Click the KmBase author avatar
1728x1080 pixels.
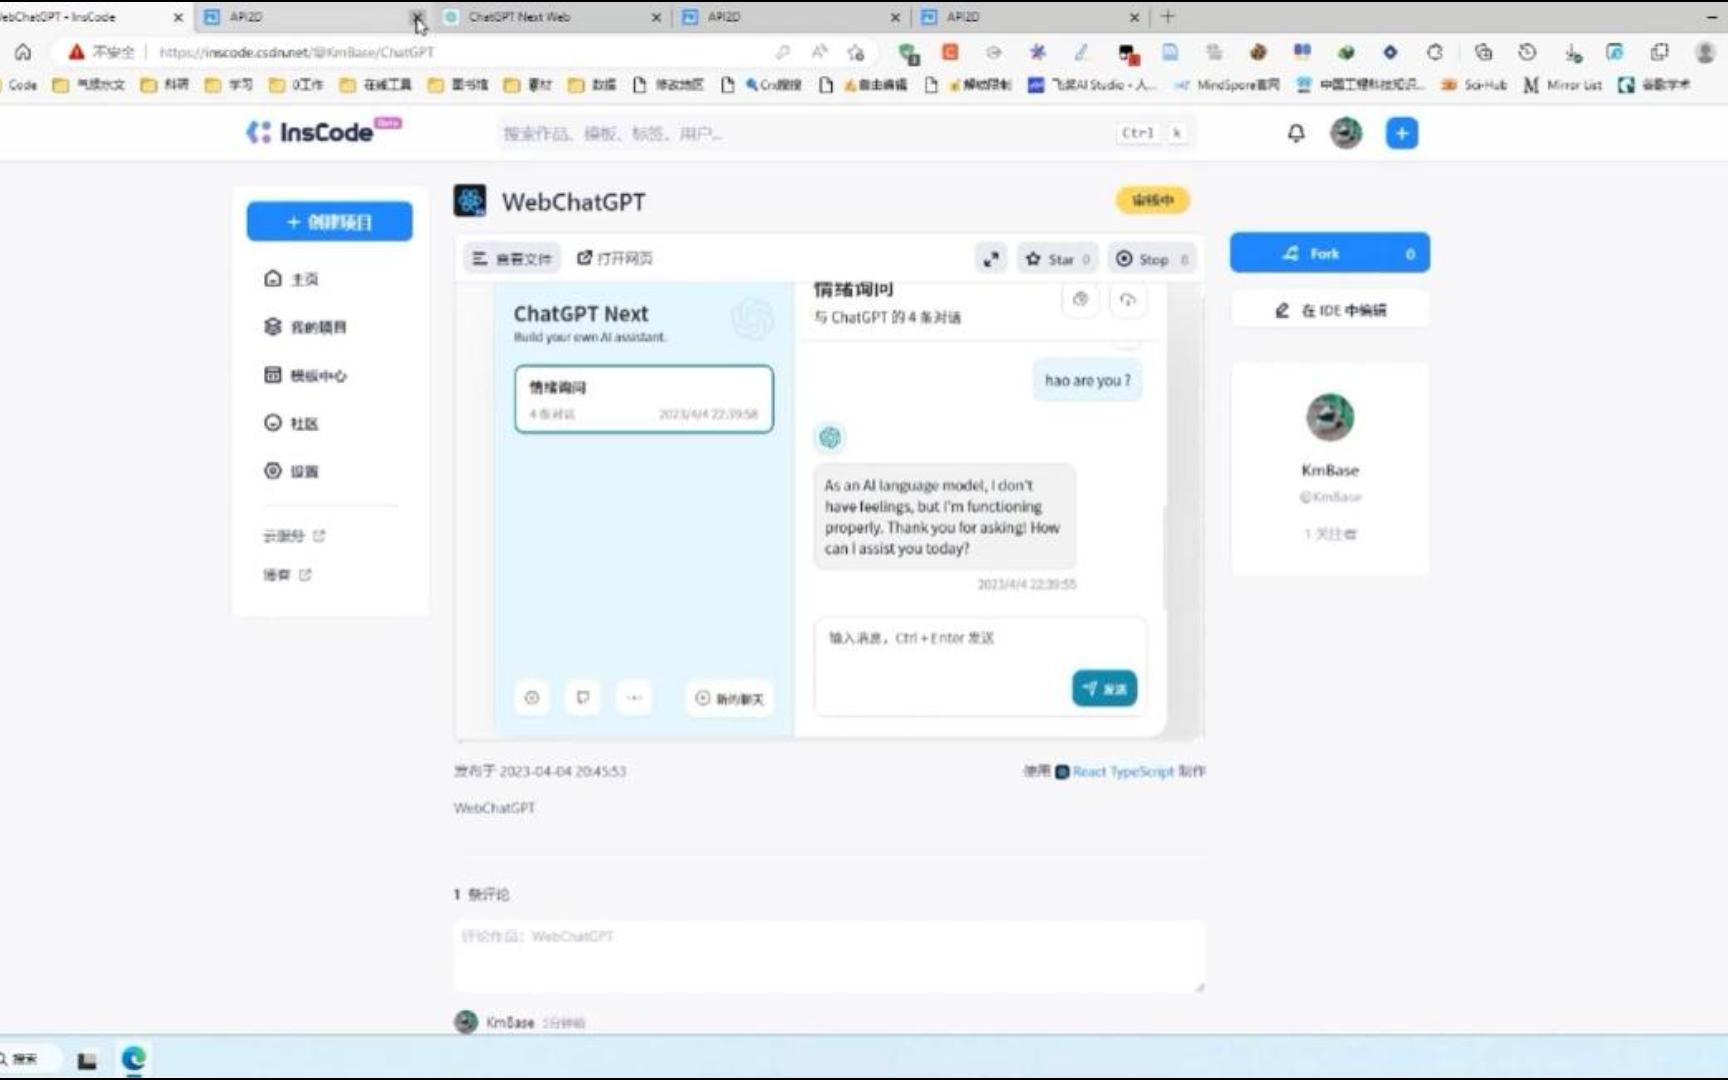coord(1330,417)
